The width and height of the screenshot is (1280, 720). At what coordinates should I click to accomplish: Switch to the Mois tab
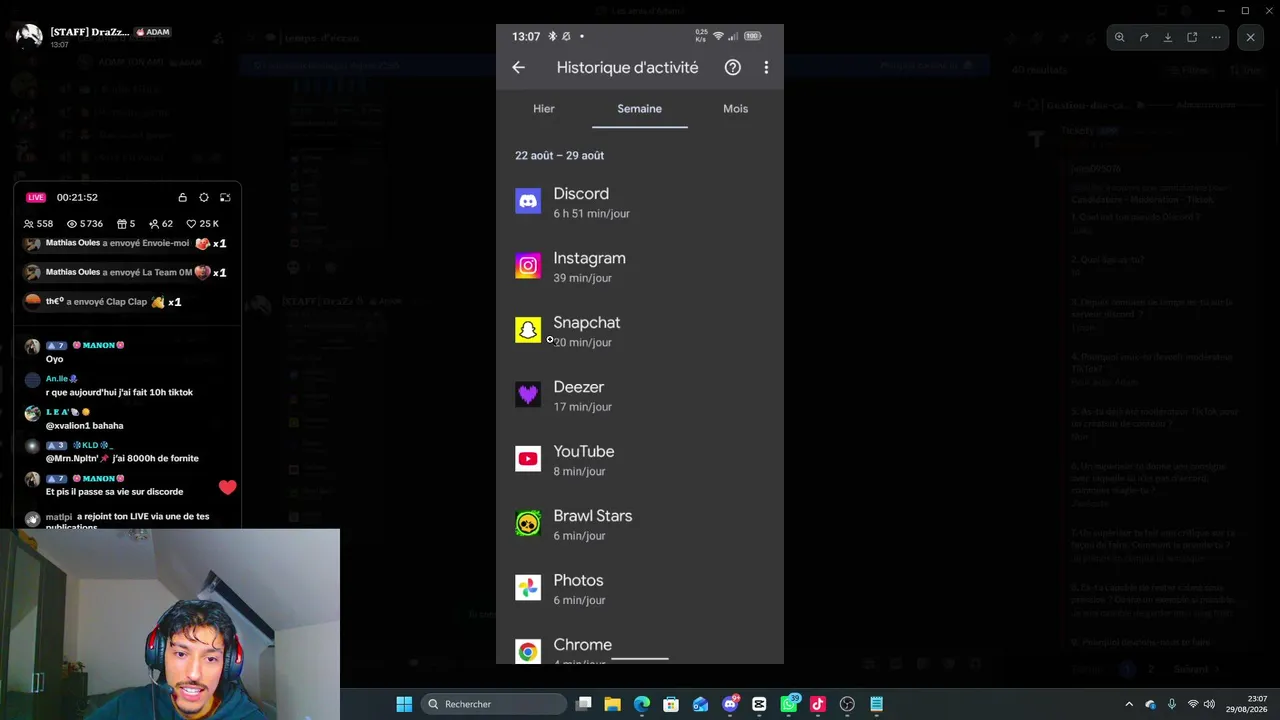click(735, 108)
